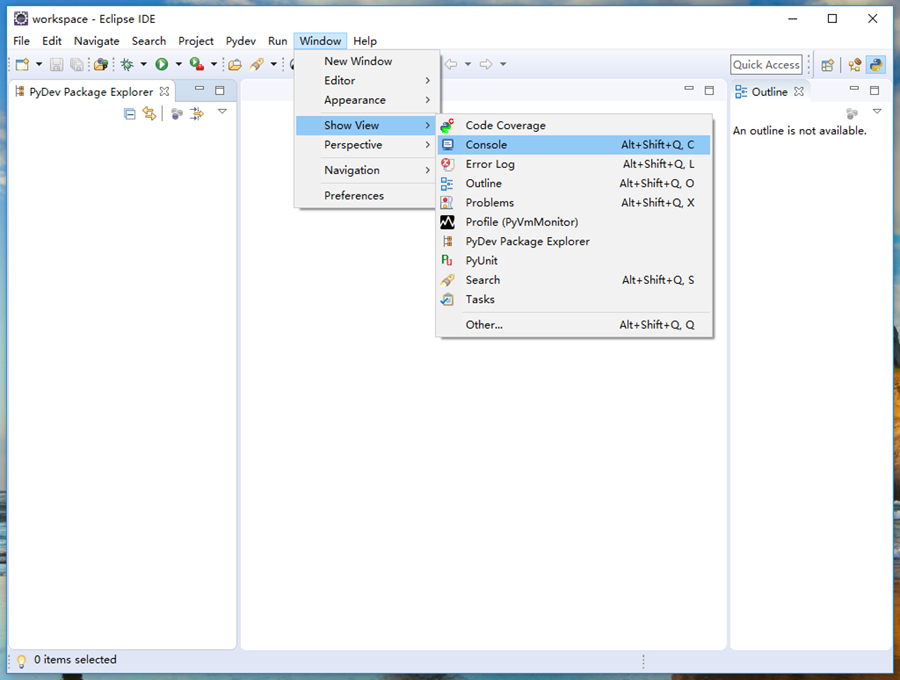Click the greyed spheres icon in Outline toolbar

852,114
